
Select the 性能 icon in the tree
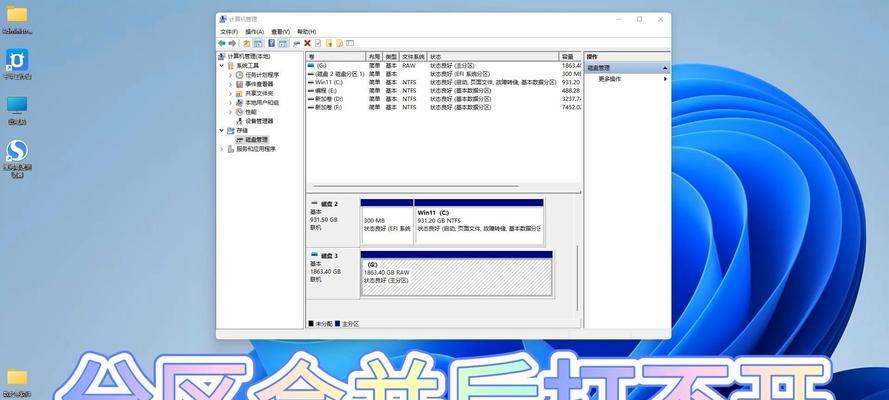tap(240, 112)
